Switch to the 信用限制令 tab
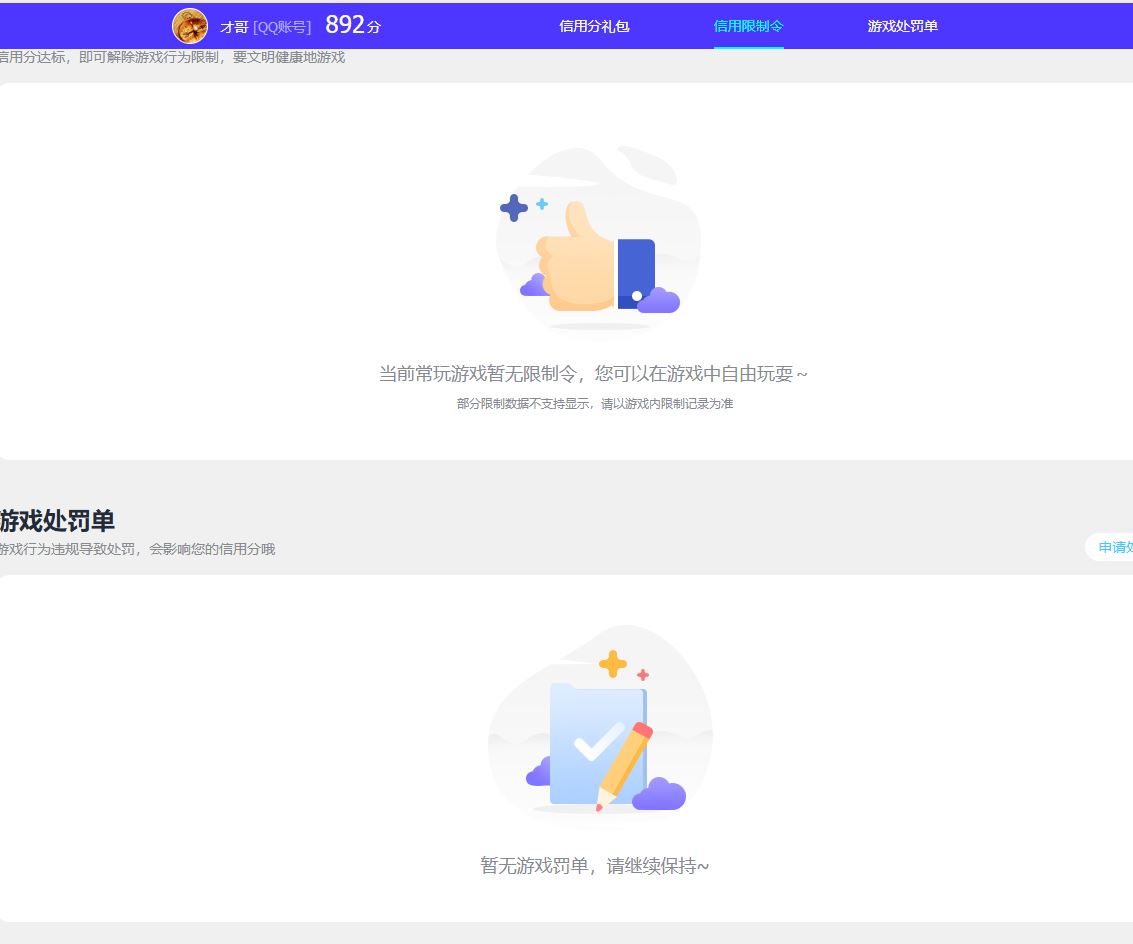Image resolution: width=1133 pixels, height=944 pixels. point(748,26)
